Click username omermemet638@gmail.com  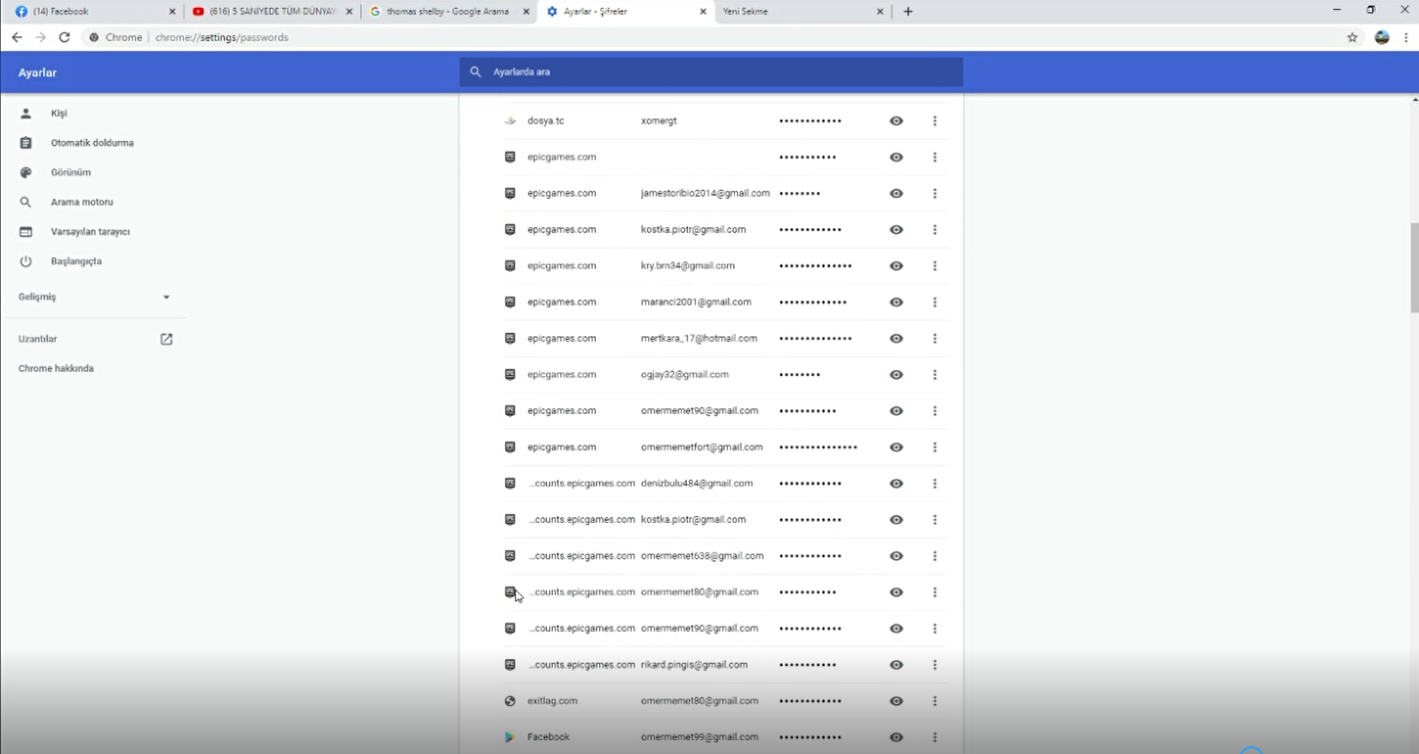(702, 556)
